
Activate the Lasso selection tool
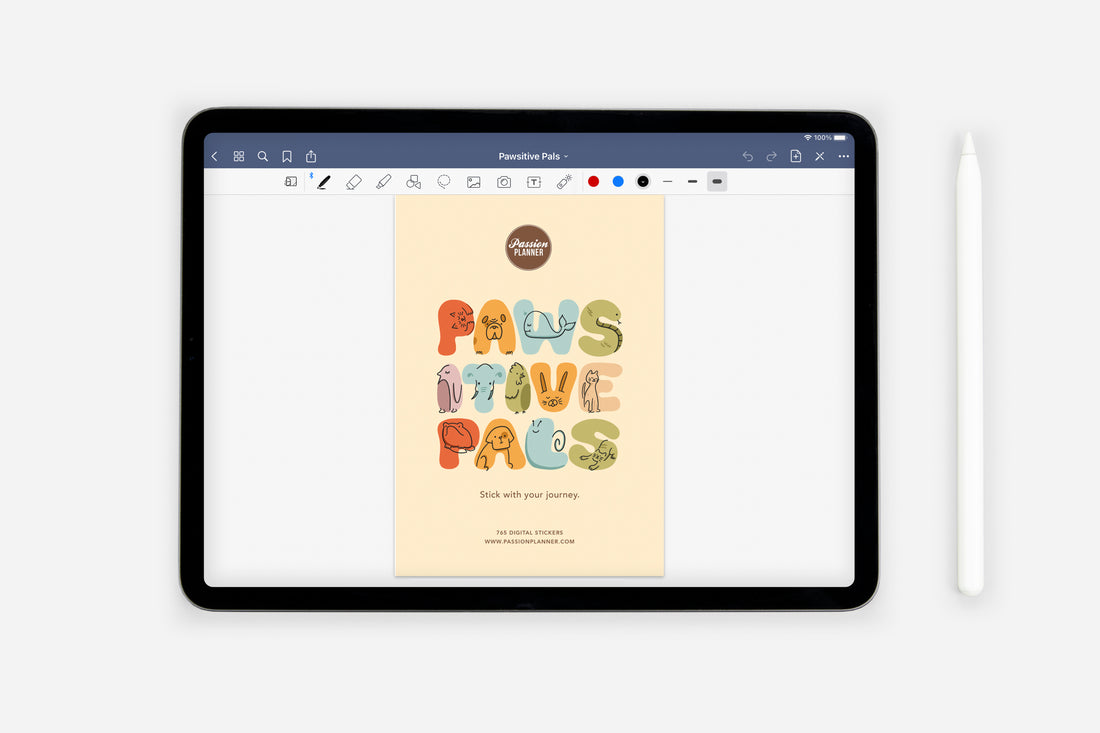(443, 181)
